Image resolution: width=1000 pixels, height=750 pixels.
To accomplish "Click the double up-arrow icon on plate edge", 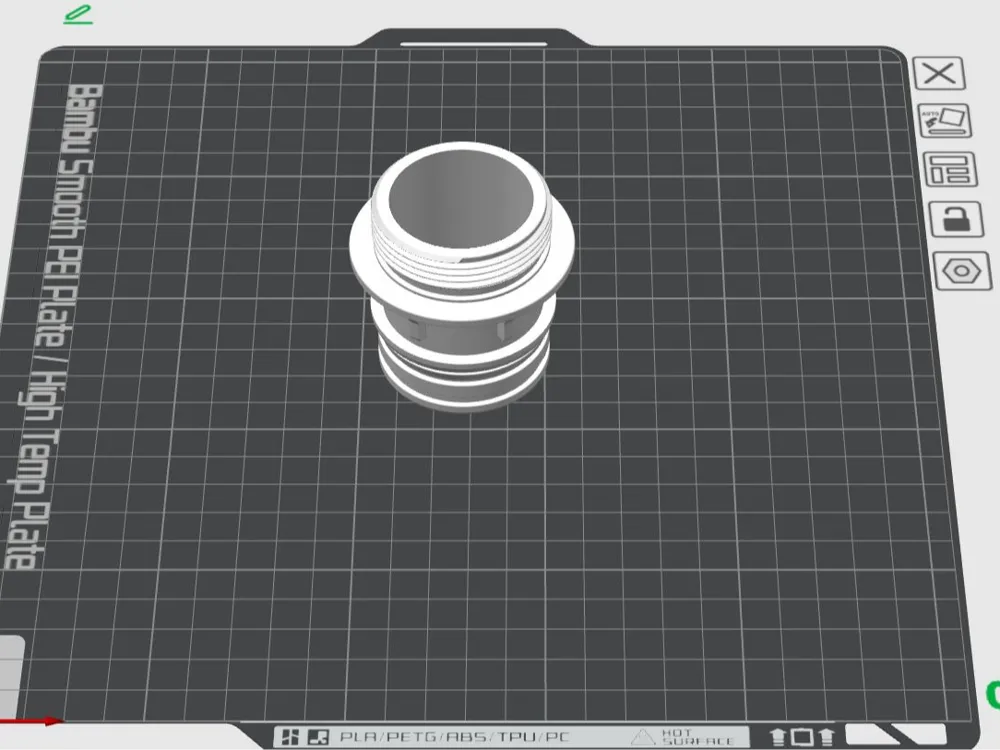I will pos(802,737).
